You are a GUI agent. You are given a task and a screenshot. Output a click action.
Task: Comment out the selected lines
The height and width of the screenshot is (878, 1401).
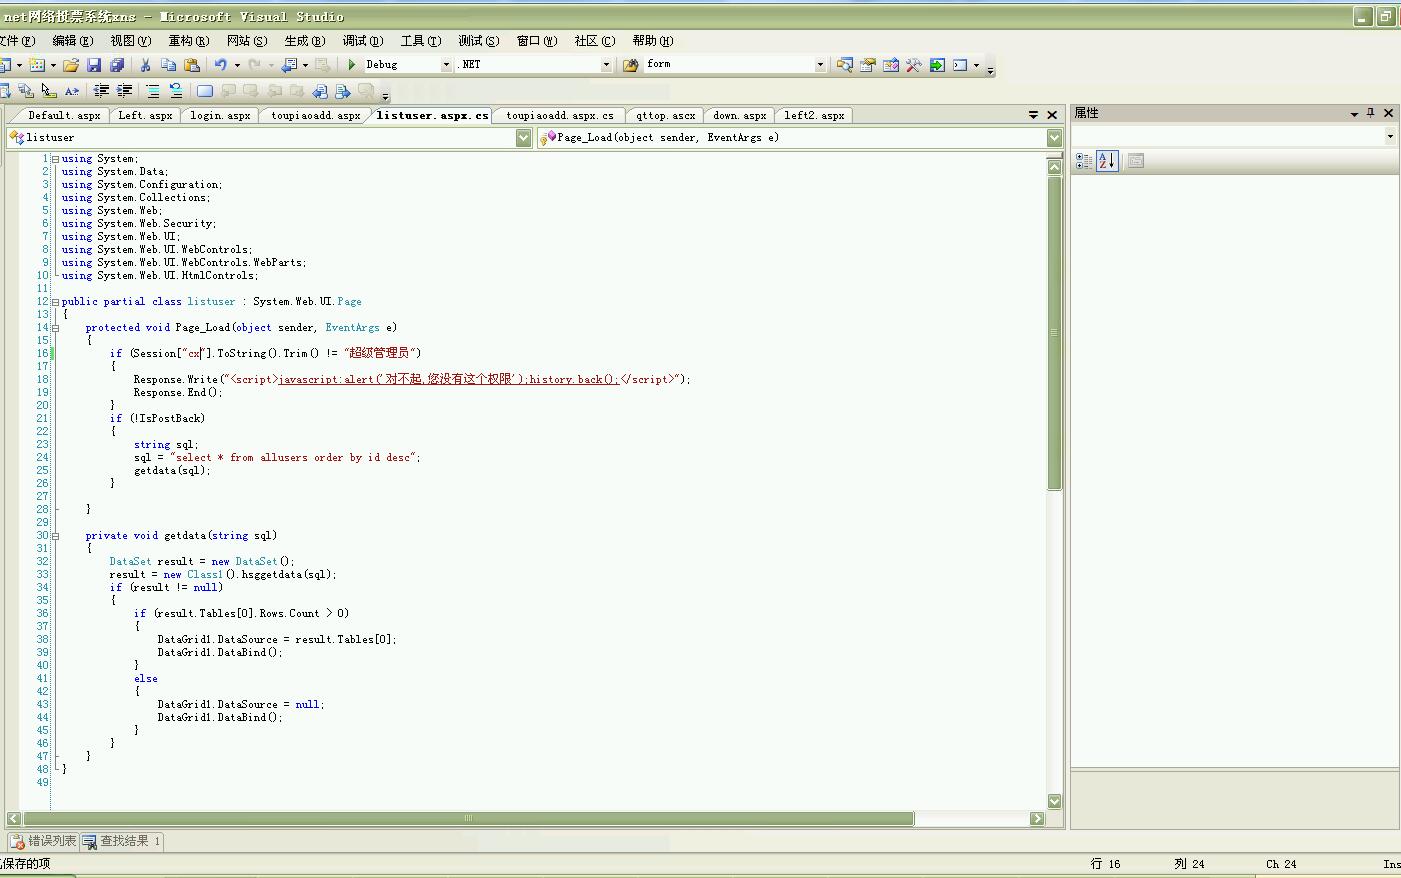(x=152, y=91)
